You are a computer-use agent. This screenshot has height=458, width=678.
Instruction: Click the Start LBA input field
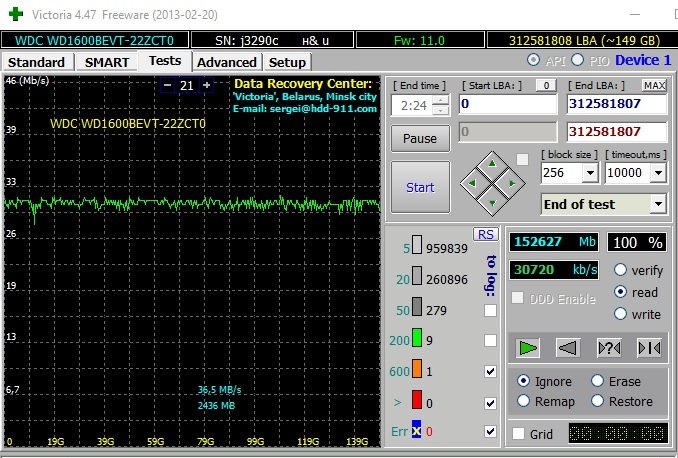(x=508, y=104)
